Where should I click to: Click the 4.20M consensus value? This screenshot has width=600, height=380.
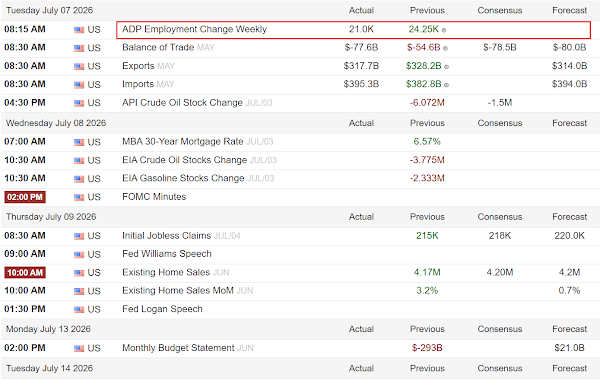click(500, 272)
